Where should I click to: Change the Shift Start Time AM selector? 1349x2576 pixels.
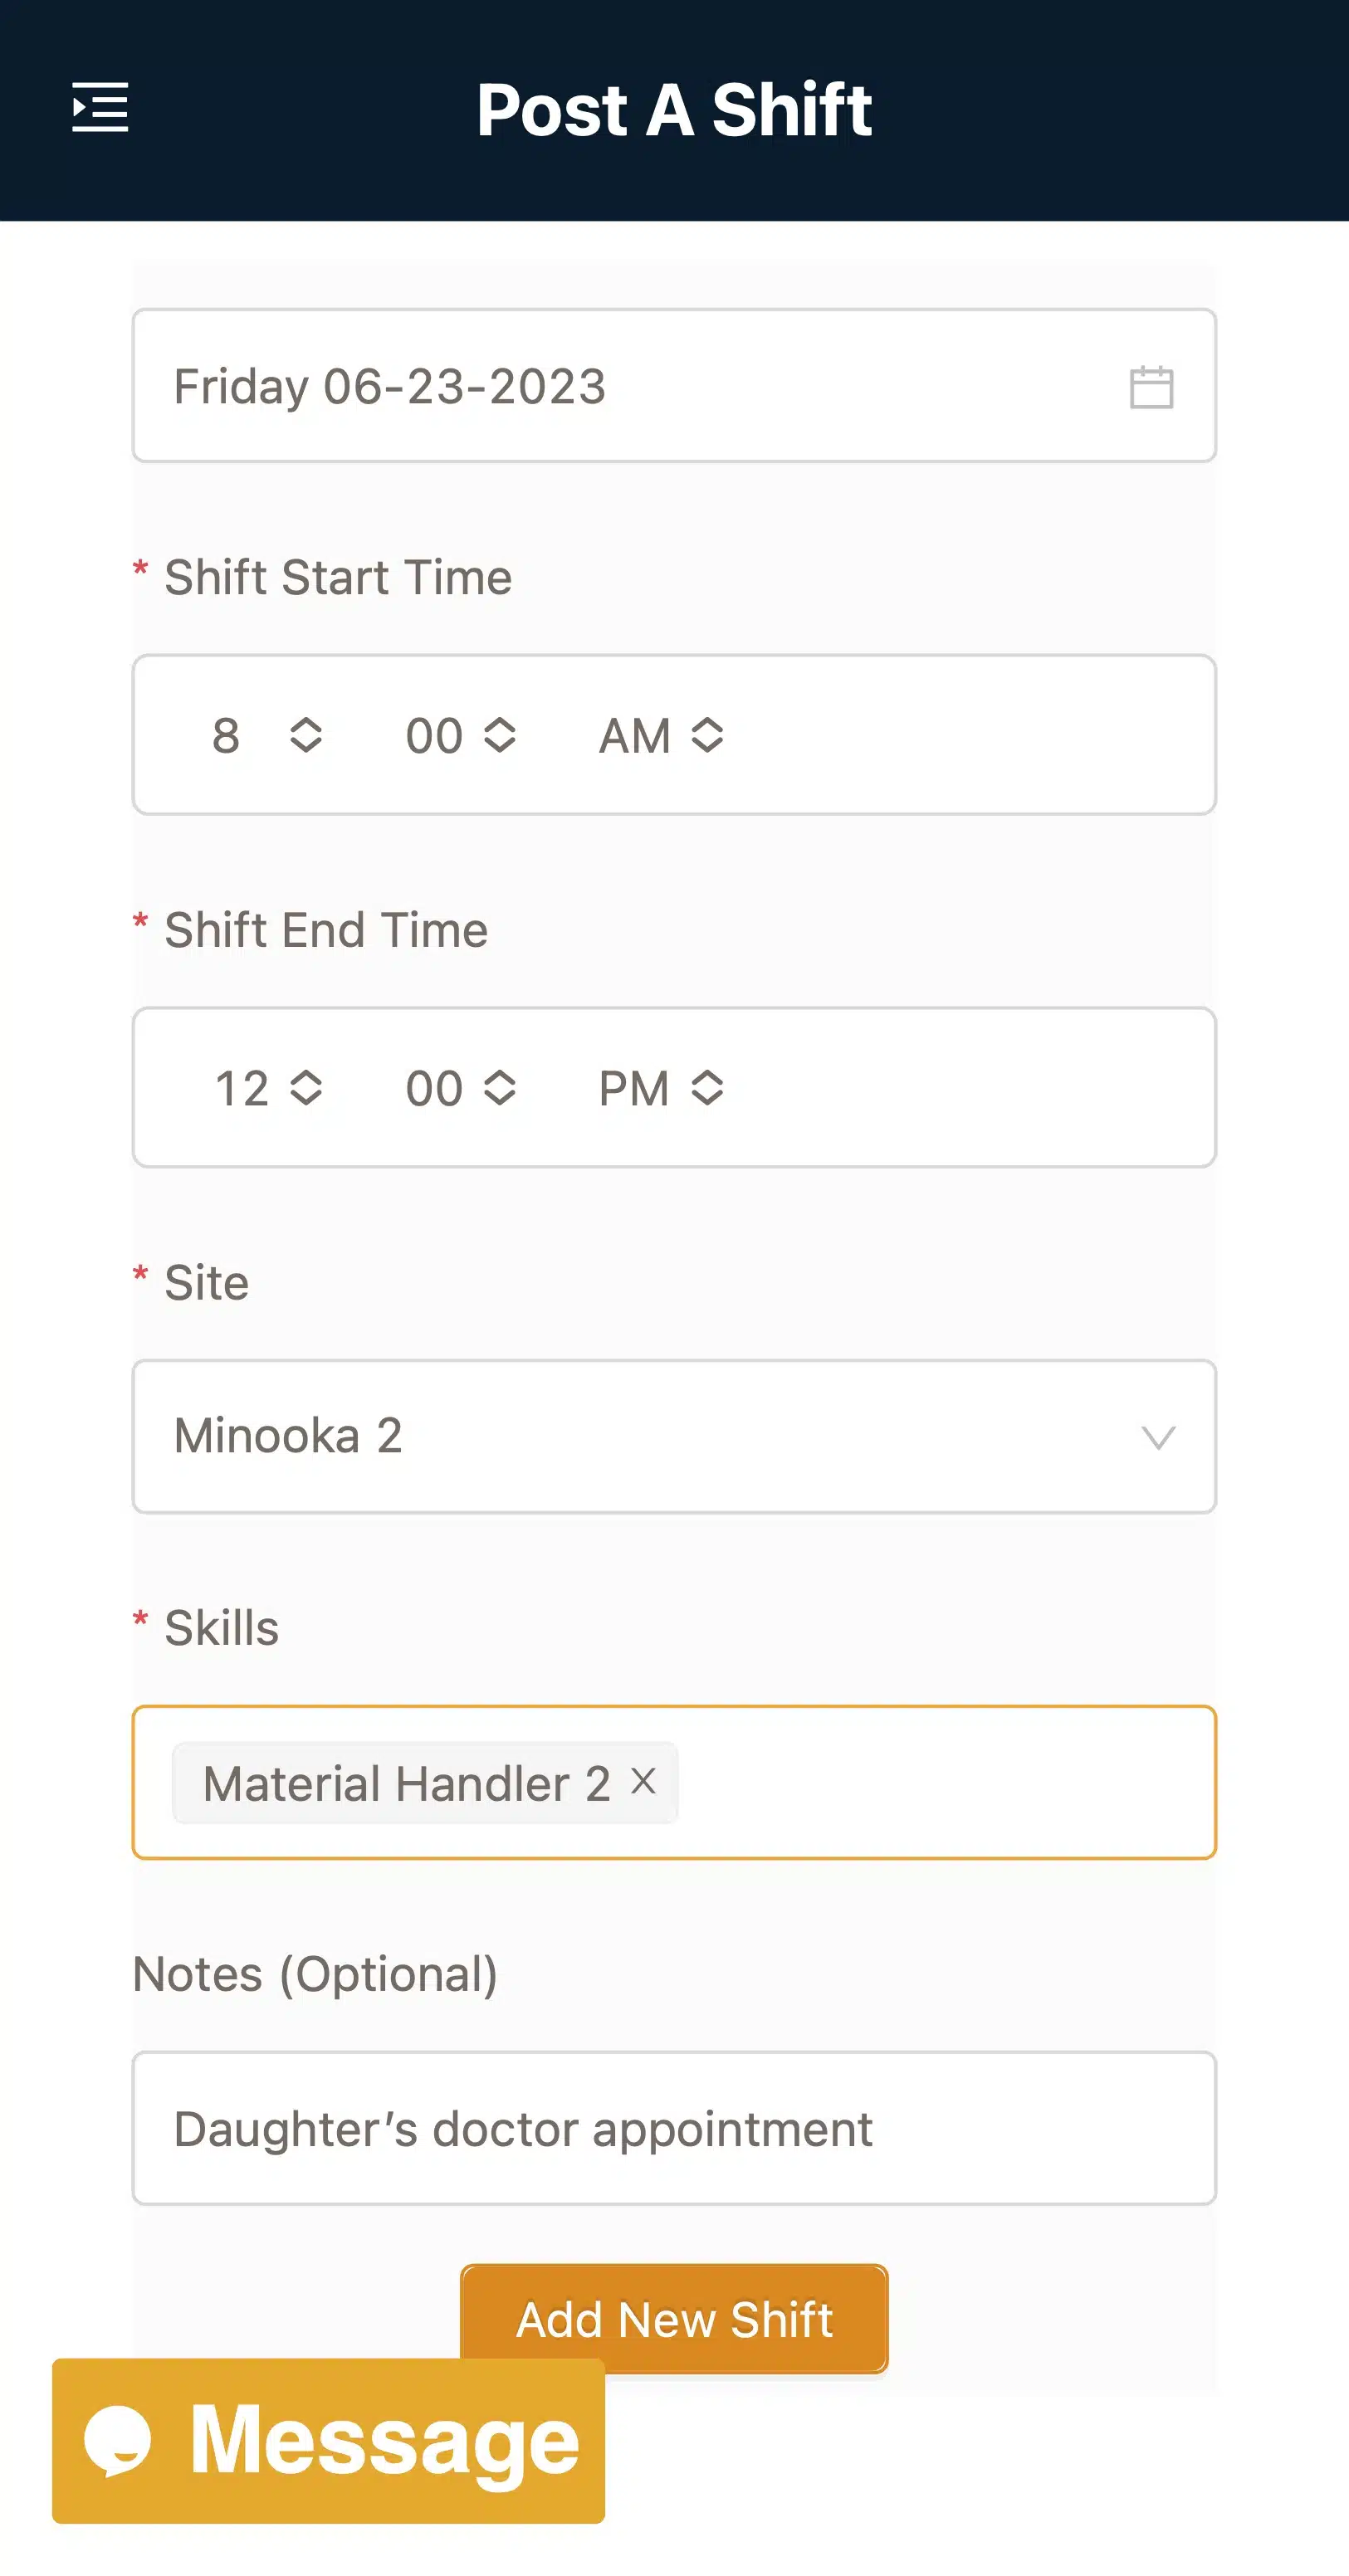(x=660, y=735)
